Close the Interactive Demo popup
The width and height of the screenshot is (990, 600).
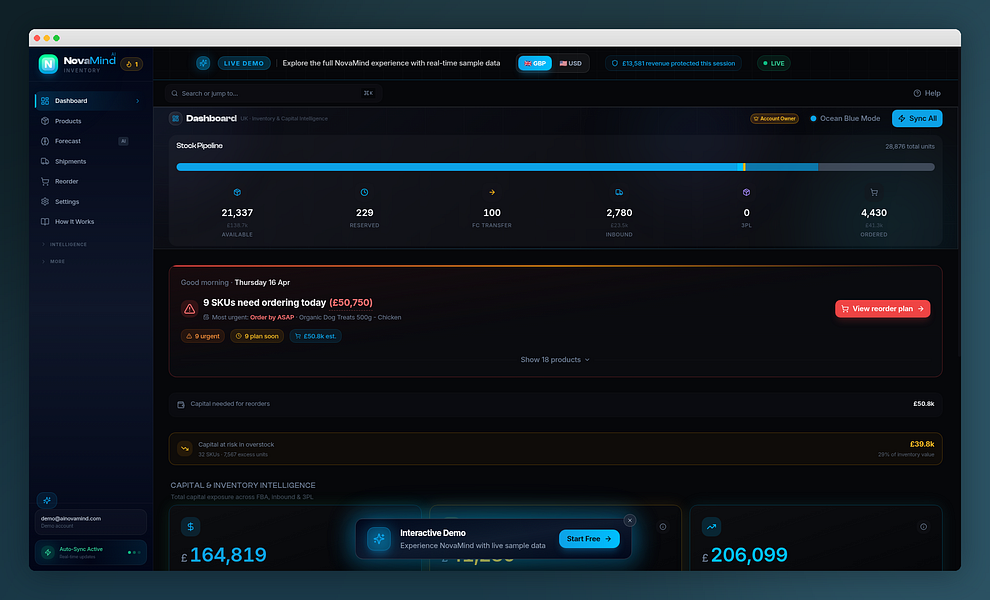[x=629, y=520]
